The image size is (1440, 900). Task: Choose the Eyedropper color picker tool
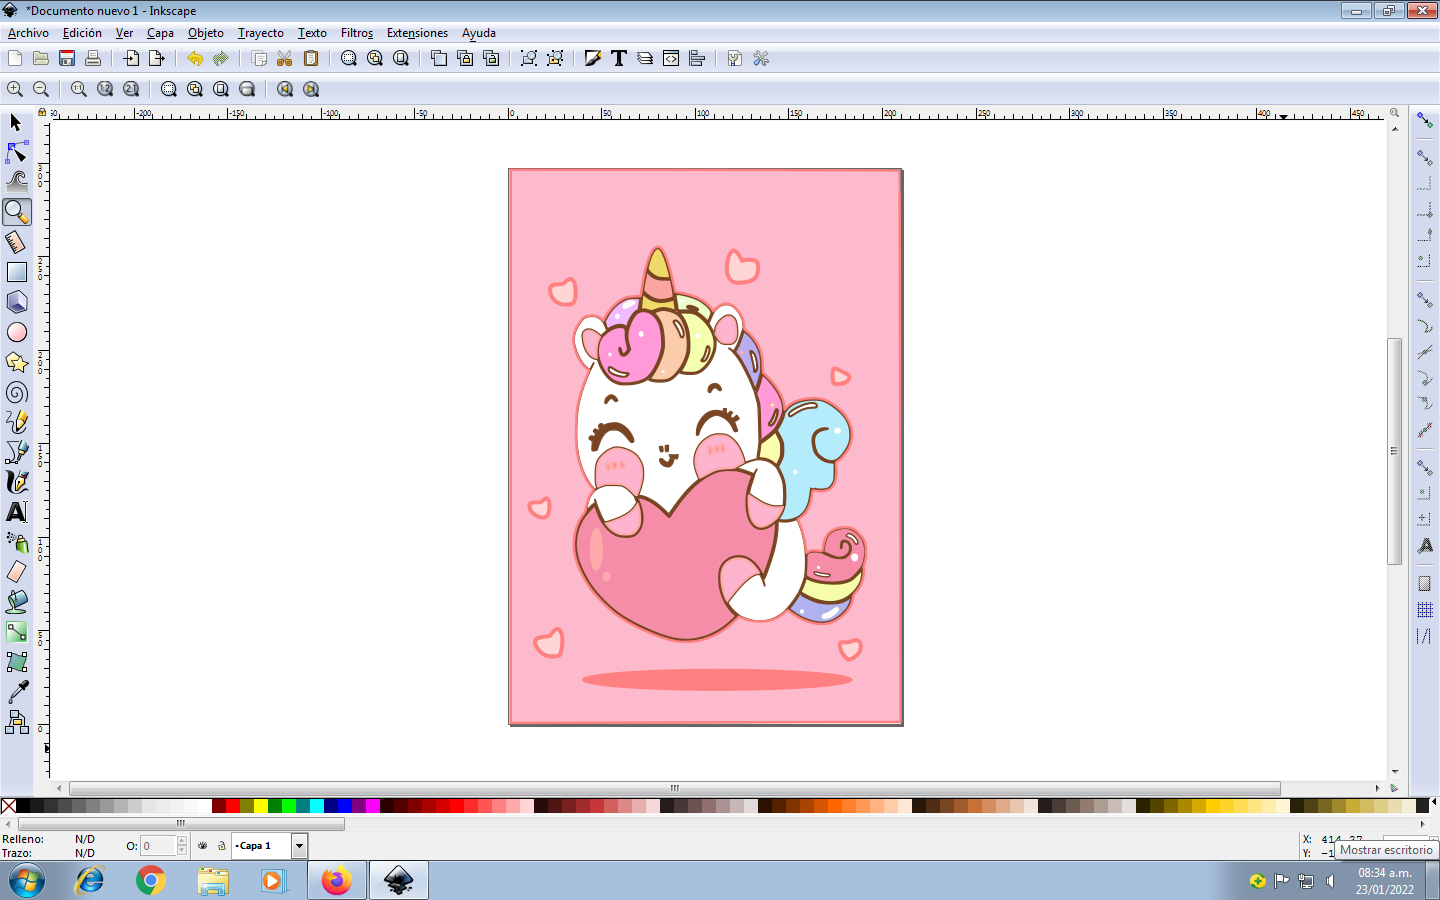[17, 692]
